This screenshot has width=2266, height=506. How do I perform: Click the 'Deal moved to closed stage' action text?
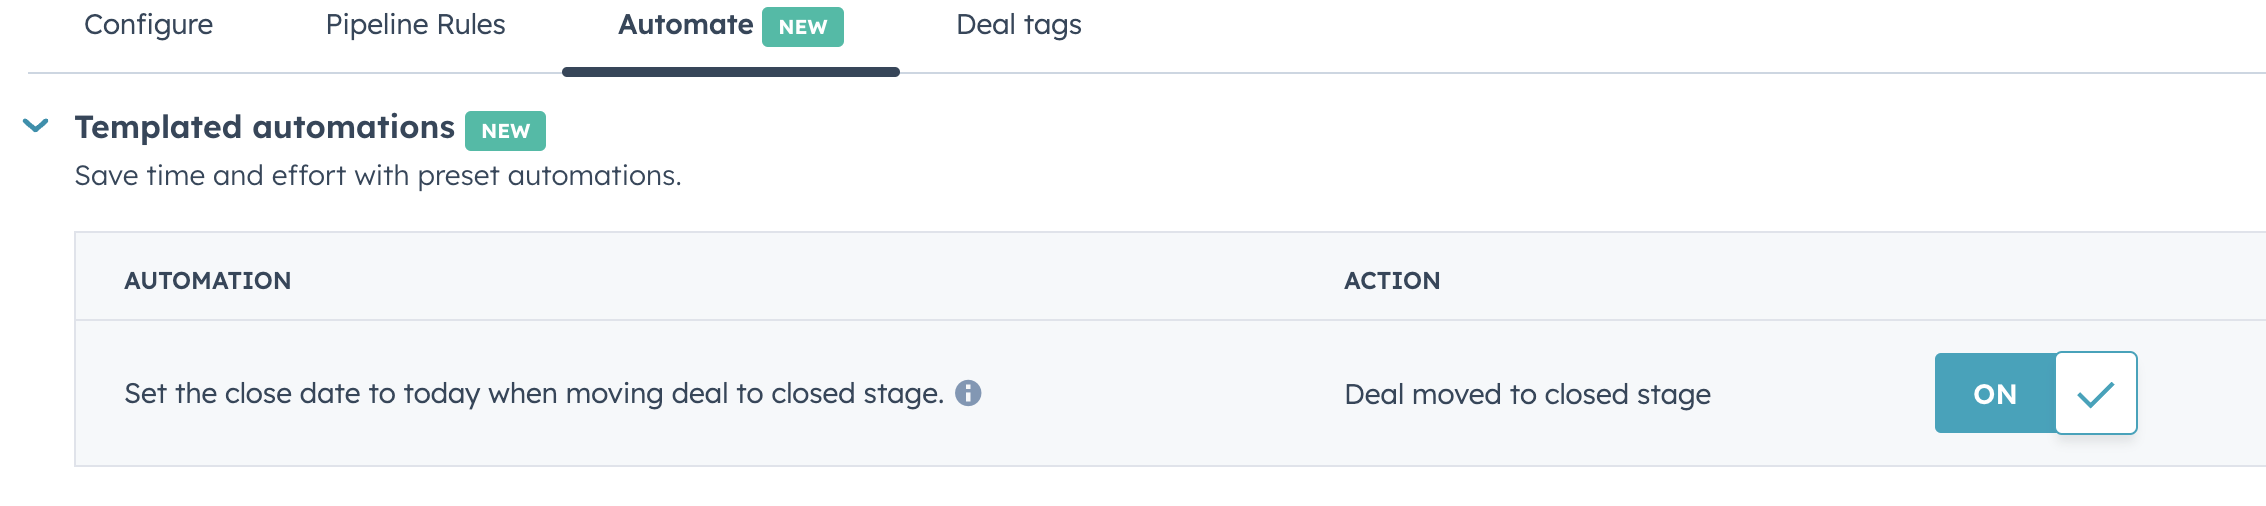[1527, 395]
